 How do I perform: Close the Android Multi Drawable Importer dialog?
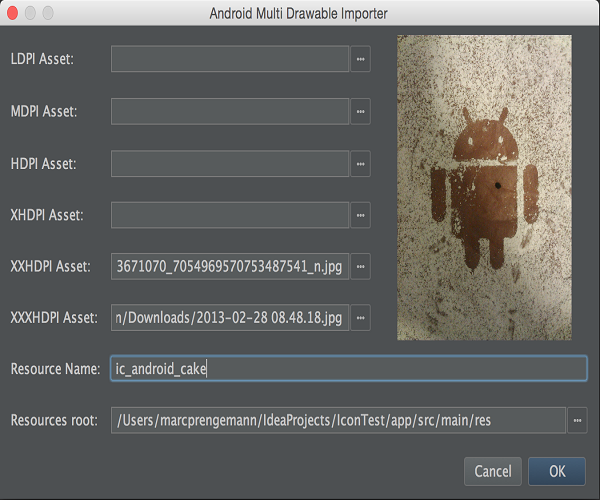[13, 13]
